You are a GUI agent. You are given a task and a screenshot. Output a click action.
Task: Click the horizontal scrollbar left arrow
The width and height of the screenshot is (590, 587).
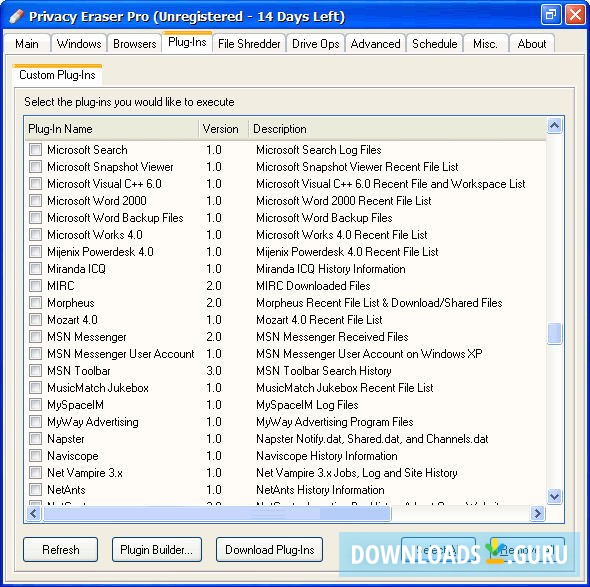(x=33, y=513)
